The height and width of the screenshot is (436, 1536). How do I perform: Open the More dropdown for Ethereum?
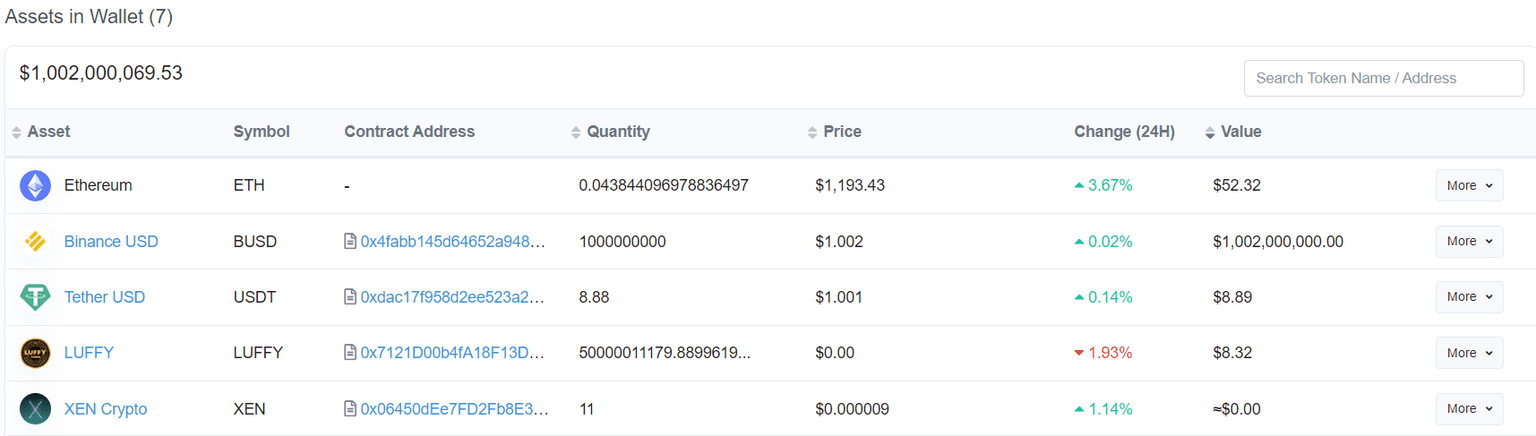[1469, 185]
